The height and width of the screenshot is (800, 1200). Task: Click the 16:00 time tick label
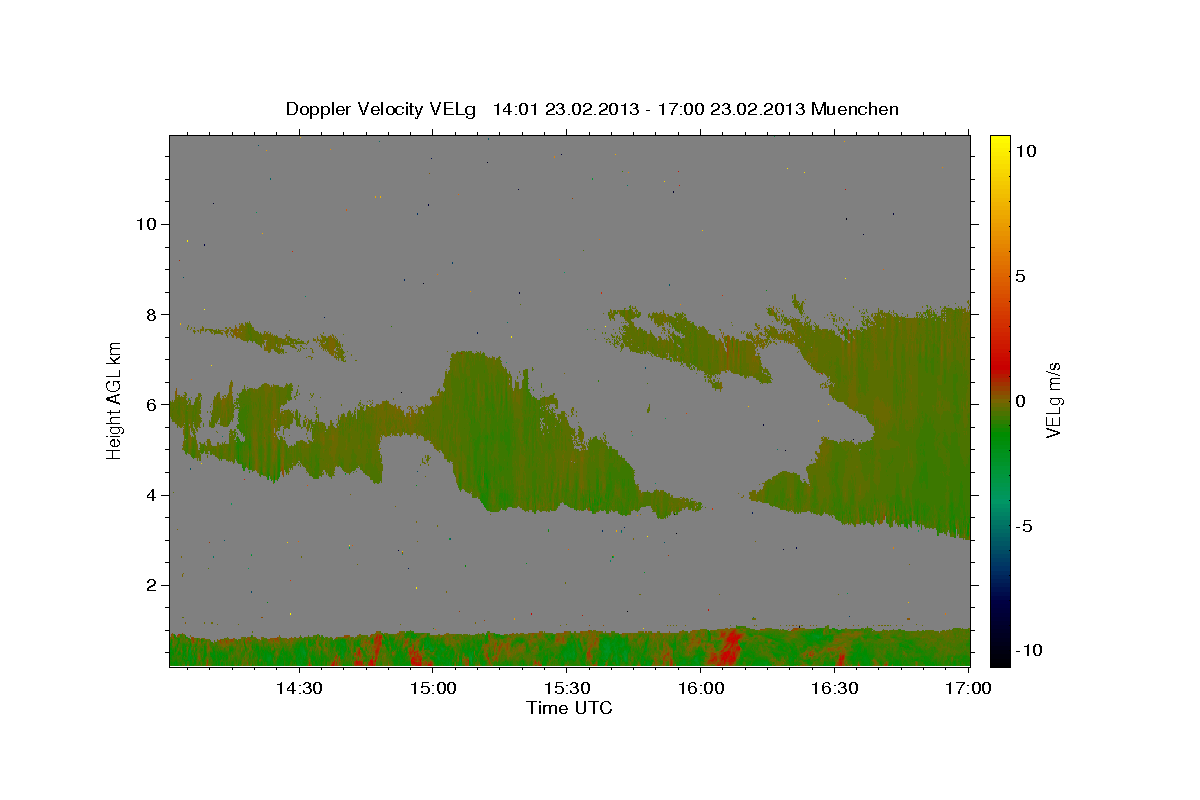pos(701,688)
